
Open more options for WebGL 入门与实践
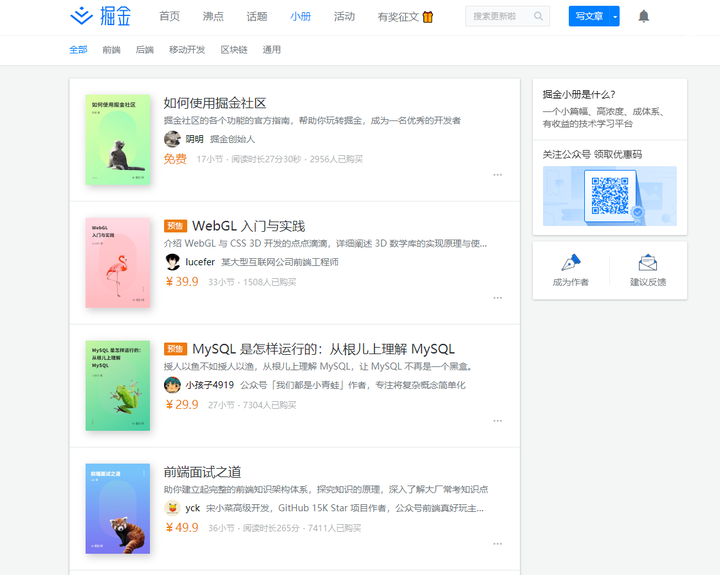(x=497, y=298)
